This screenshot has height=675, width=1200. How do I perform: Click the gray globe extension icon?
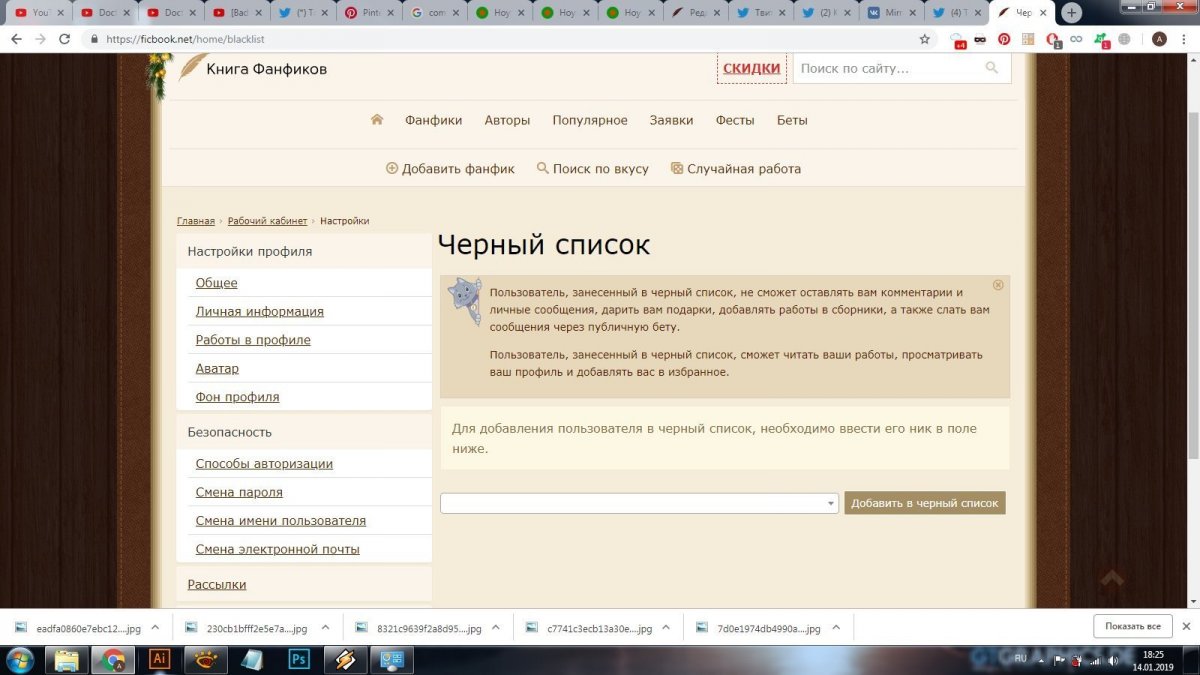pos(1123,39)
